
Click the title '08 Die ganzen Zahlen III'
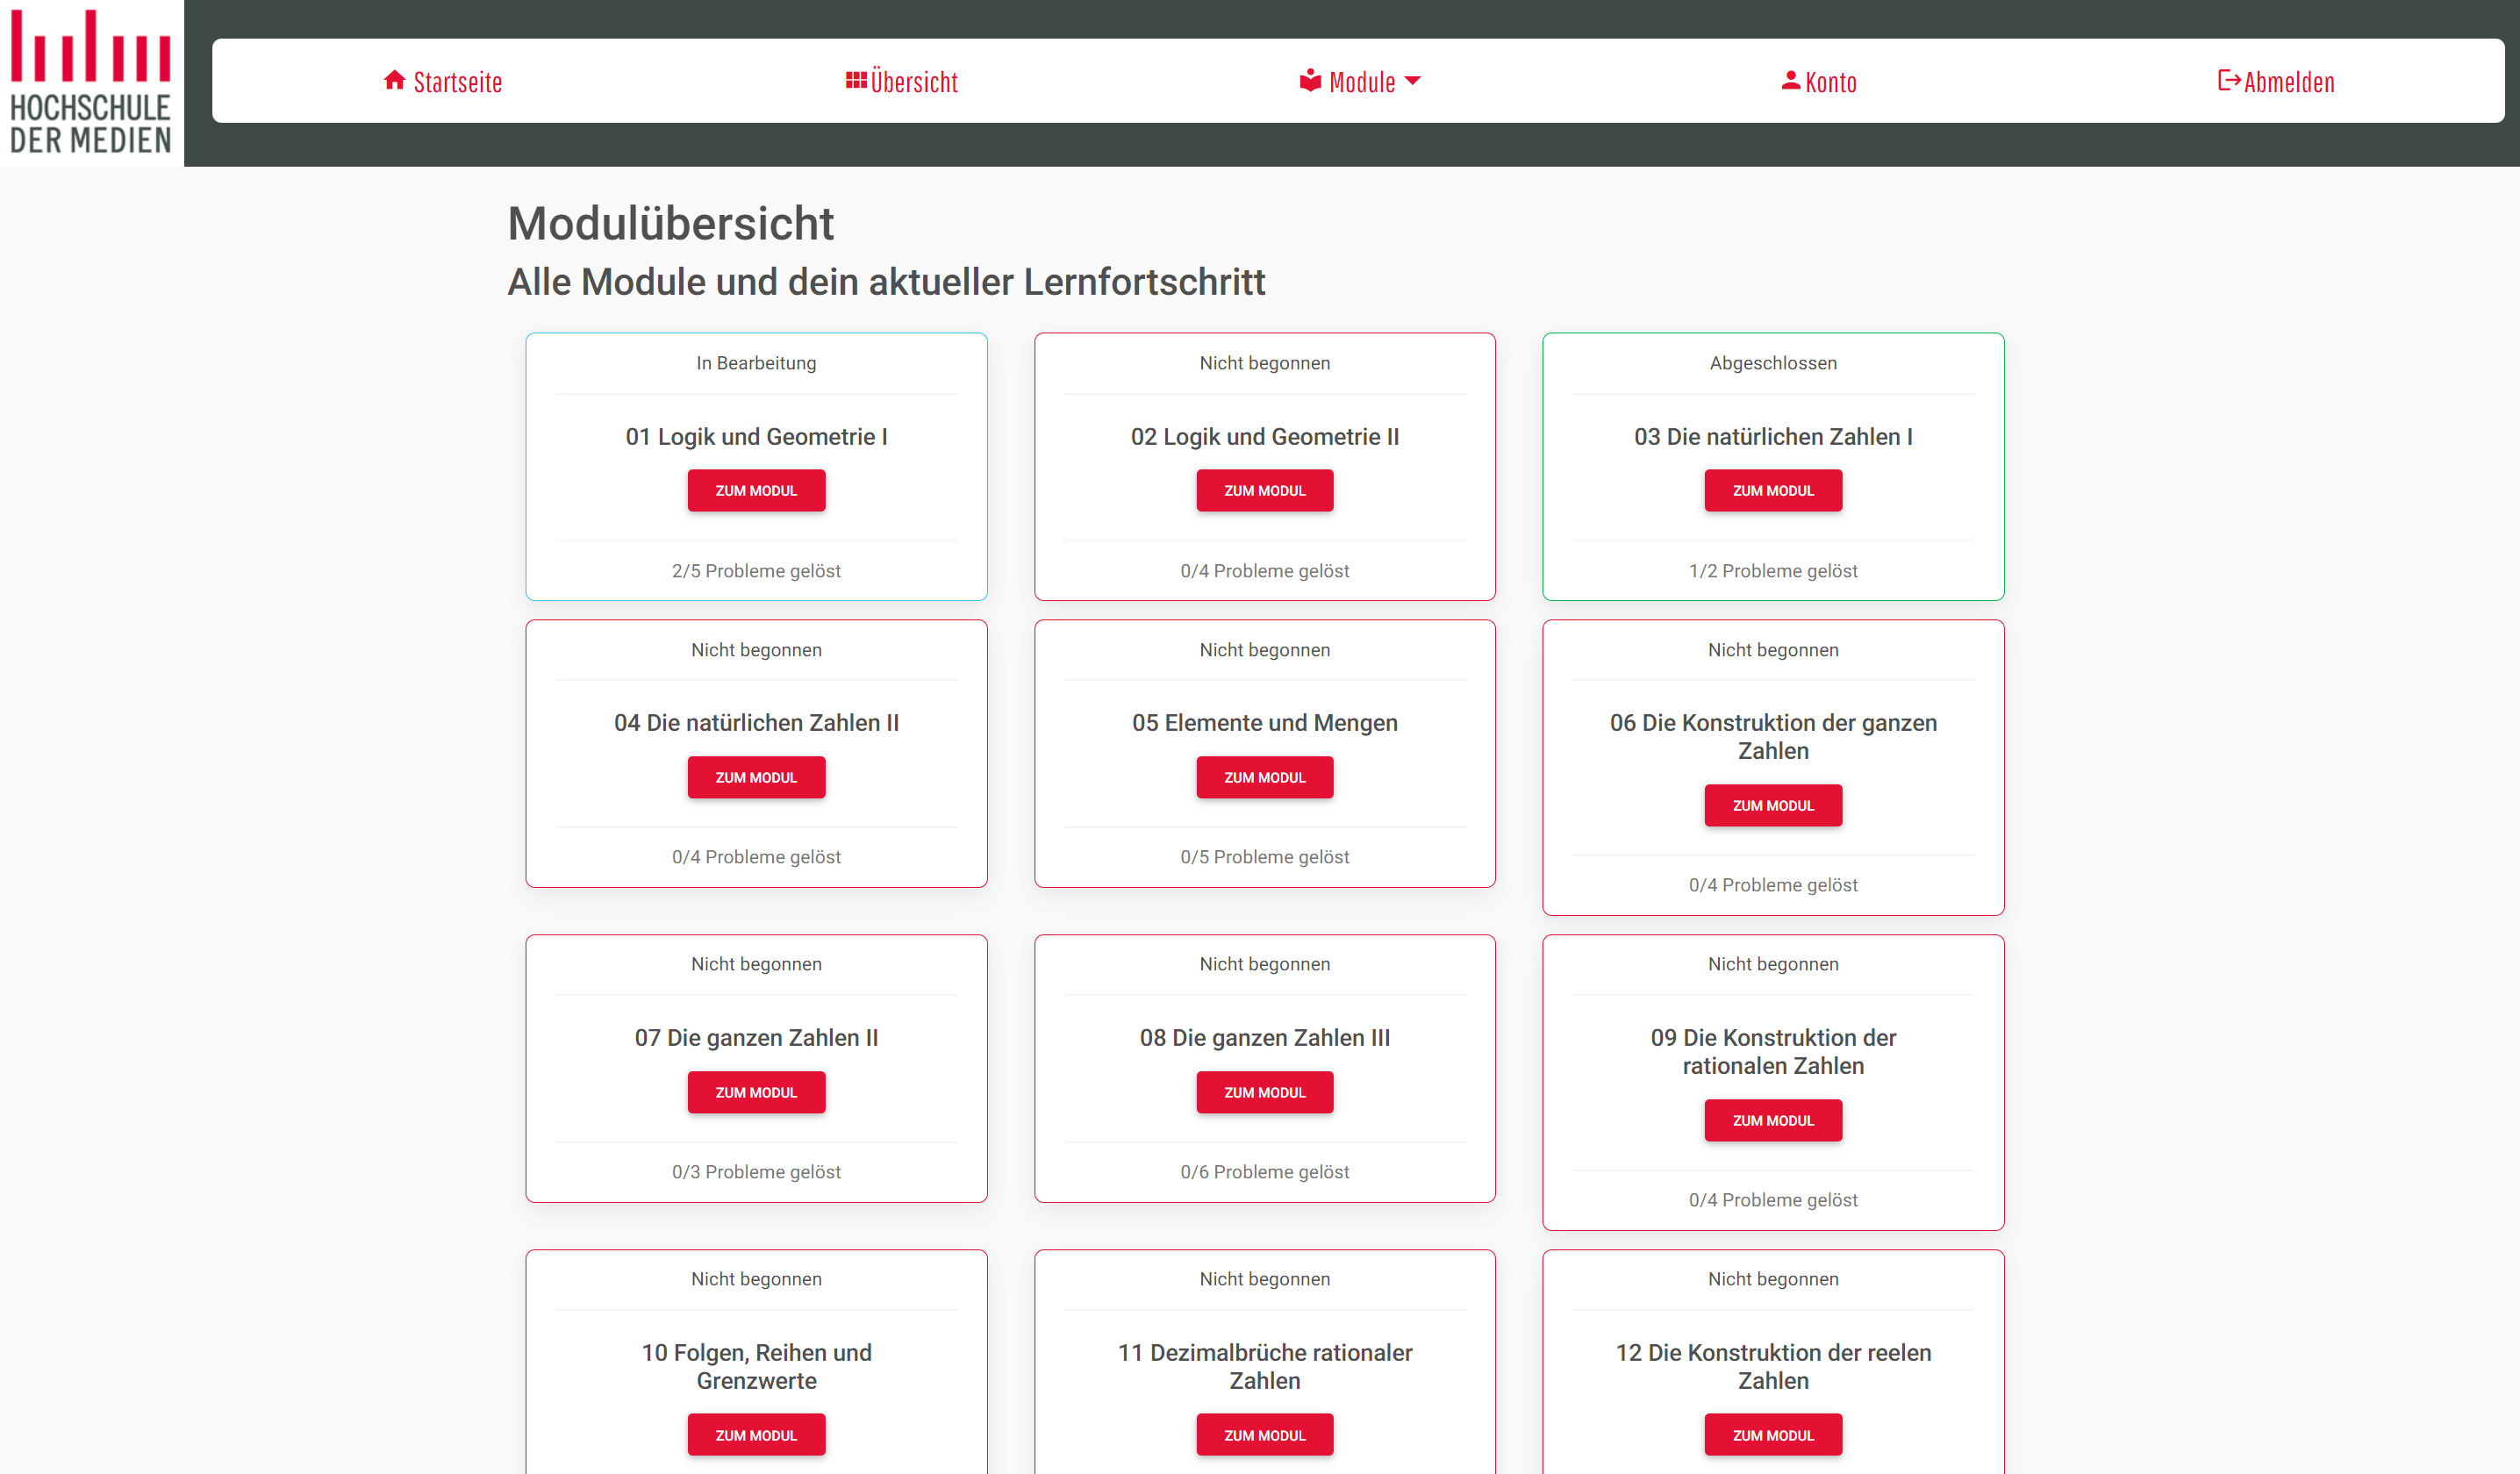coord(1265,1038)
